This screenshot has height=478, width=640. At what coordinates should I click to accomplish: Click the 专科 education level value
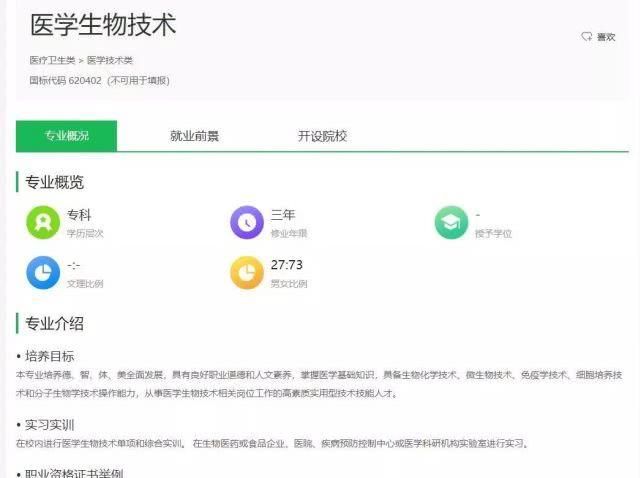tap(79, 215)
